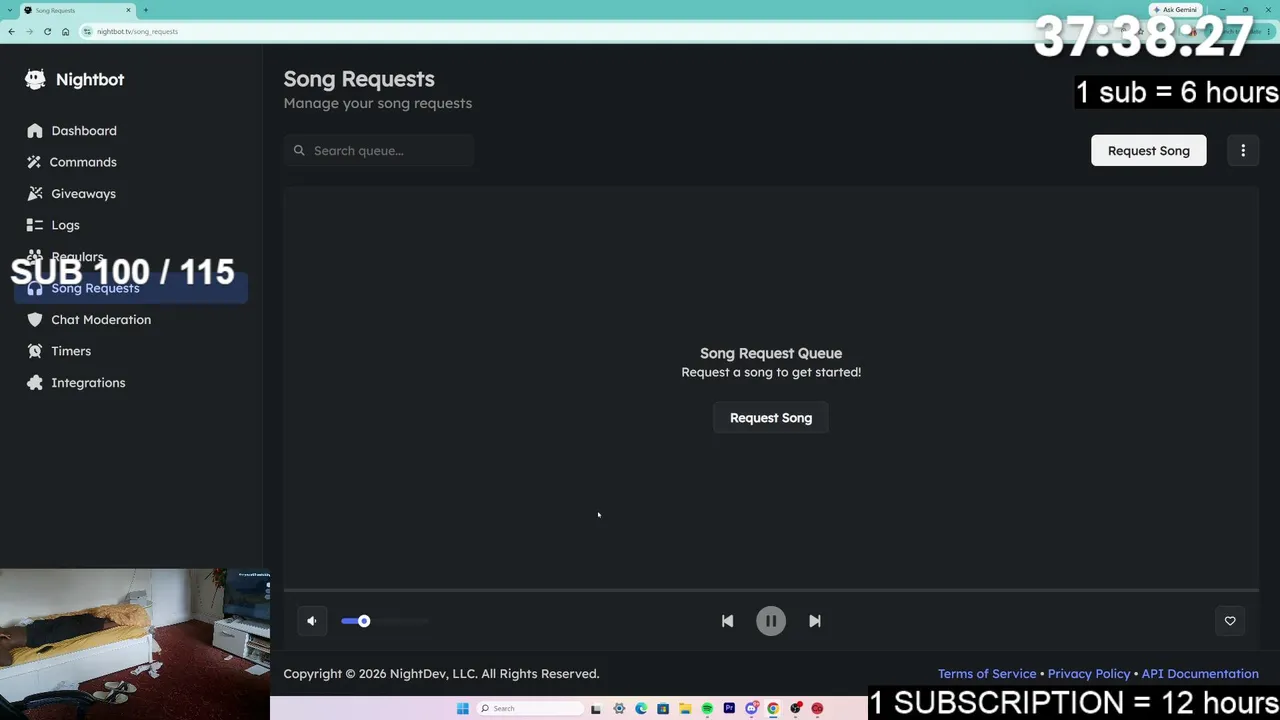Image resolution: width=1280 pixels, height=720 pixels.
Task: Click the Nightbot logo in the sidebar
Action: click(75, 80)
